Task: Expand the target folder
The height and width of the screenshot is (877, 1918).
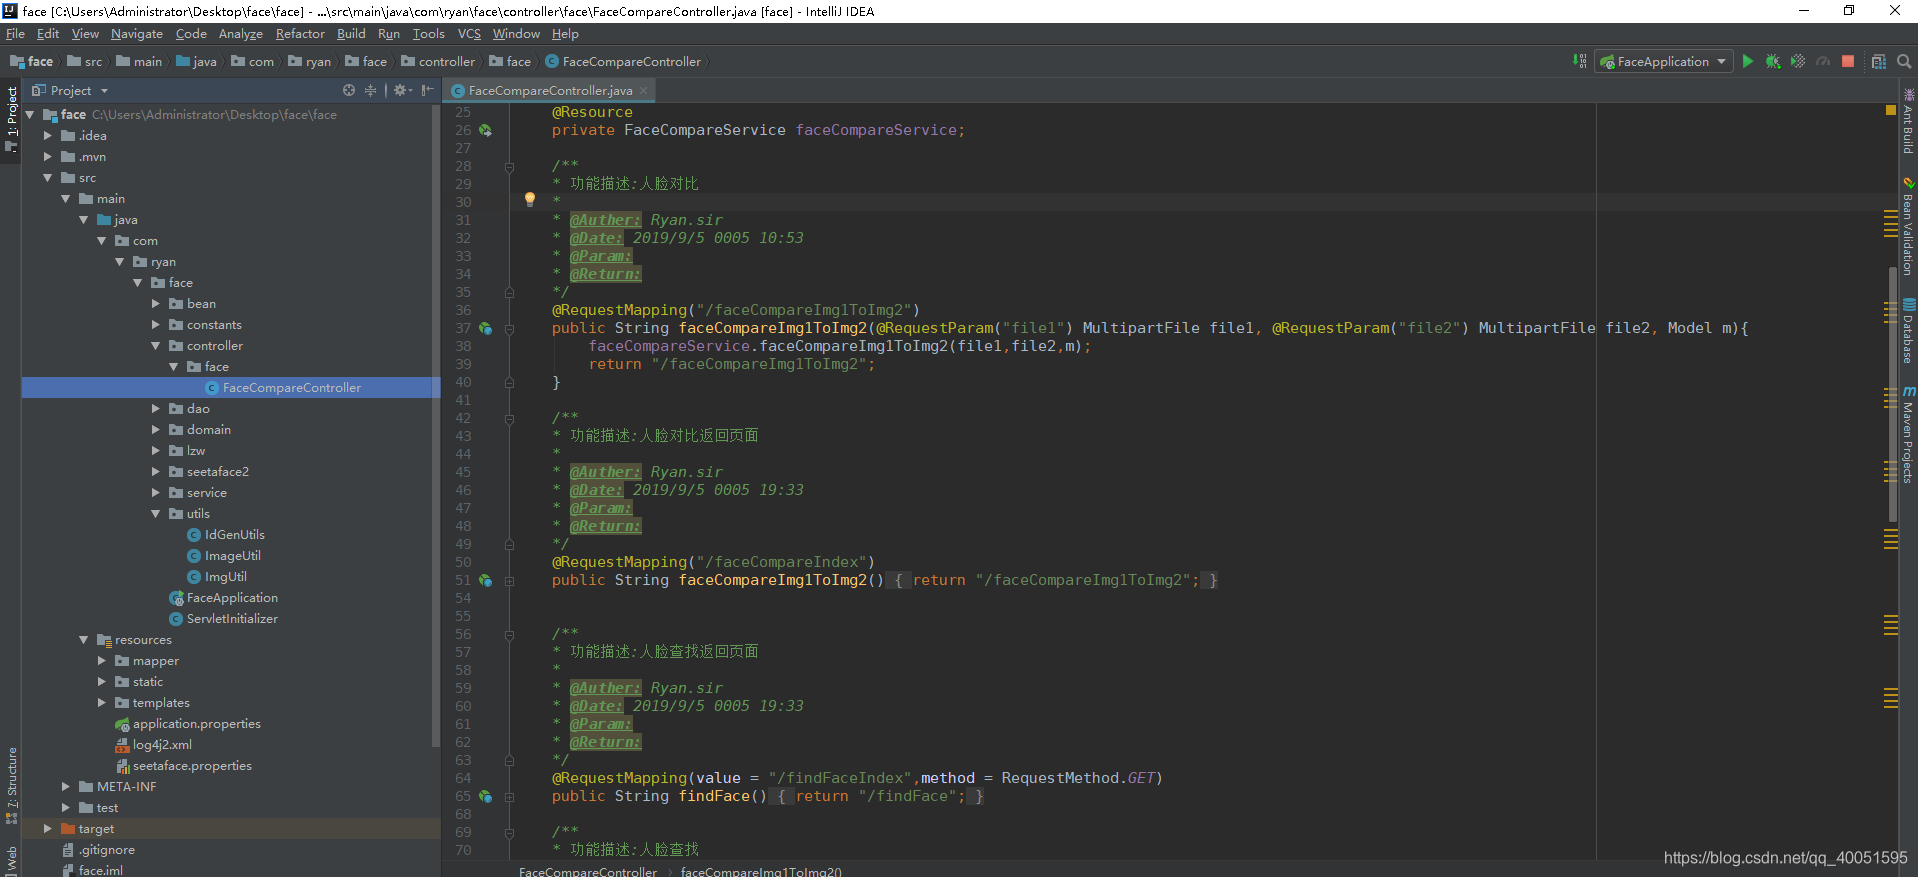Action: (x=47, y=828)
